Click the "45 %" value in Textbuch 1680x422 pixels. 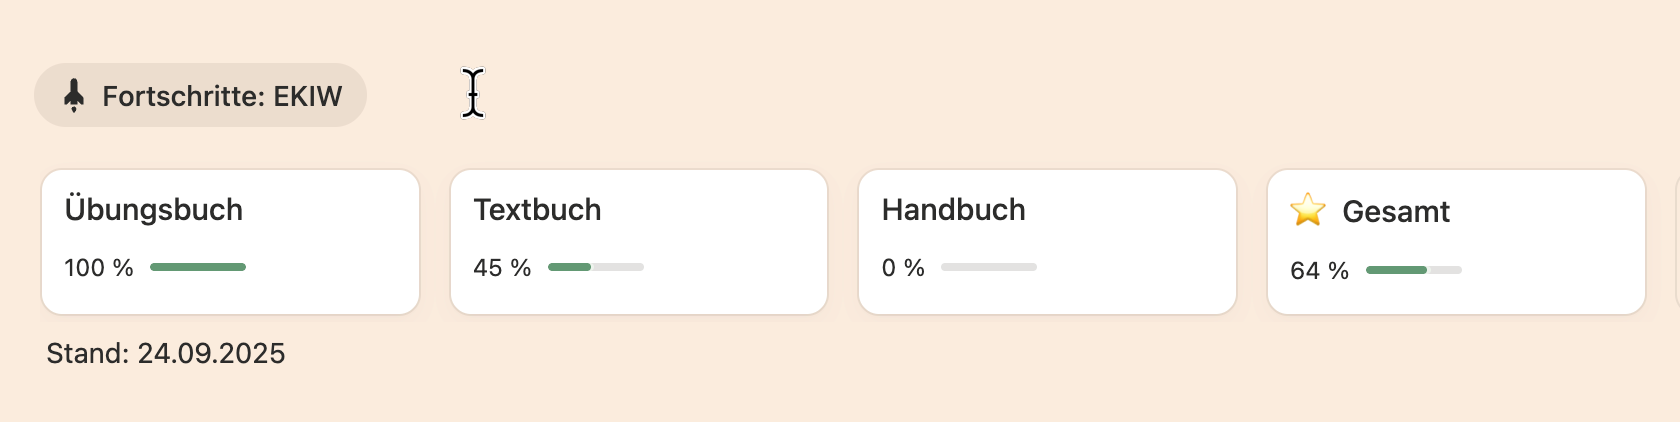point(502,268)
